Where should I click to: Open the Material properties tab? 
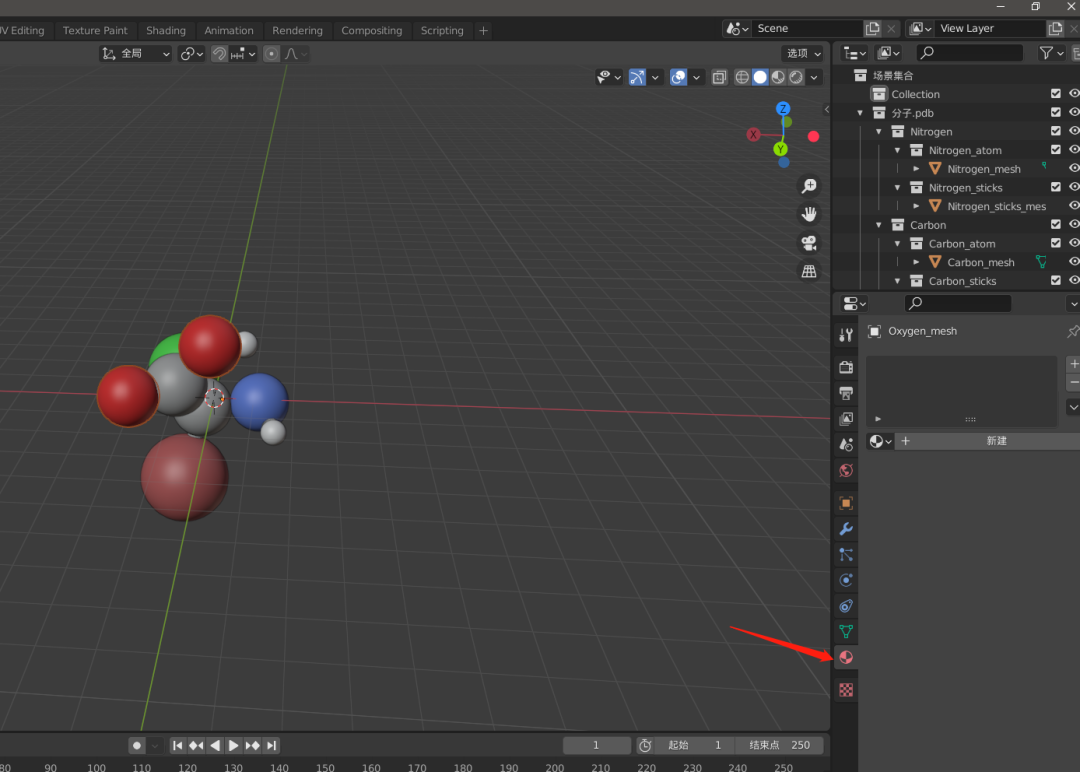[846, 658]
